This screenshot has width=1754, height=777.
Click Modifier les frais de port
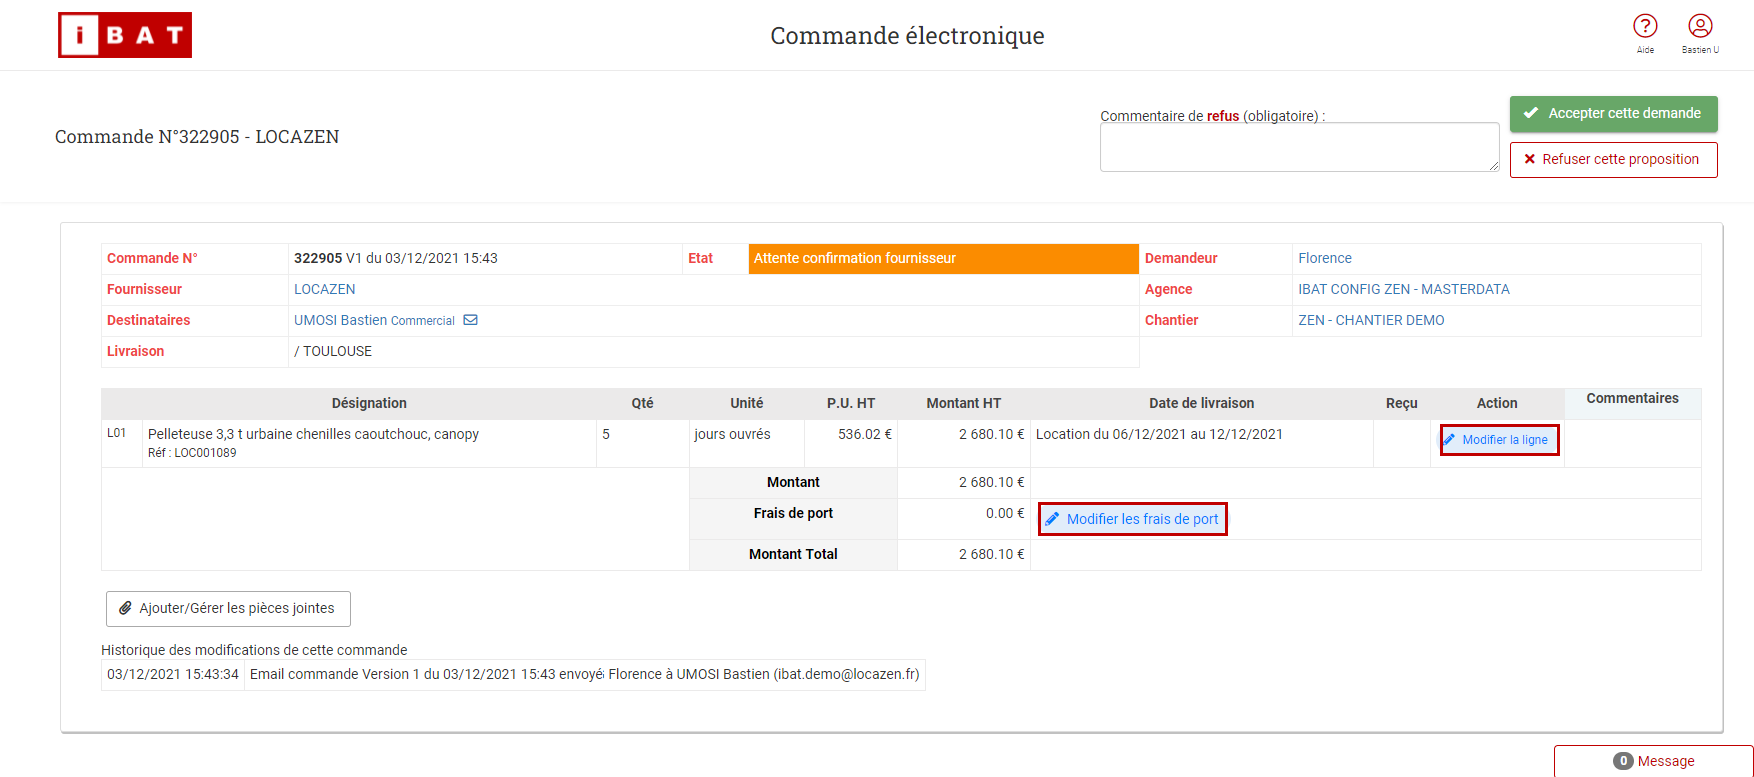1132,519
